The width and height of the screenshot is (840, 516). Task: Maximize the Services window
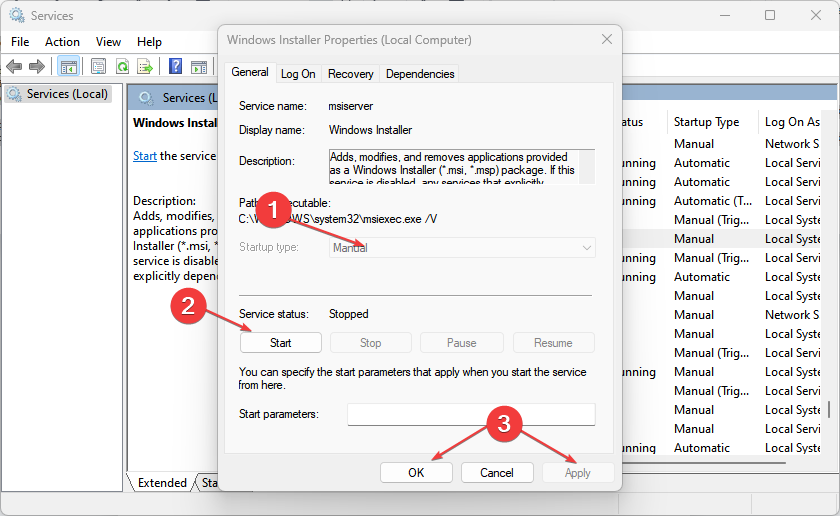point(770,15)
